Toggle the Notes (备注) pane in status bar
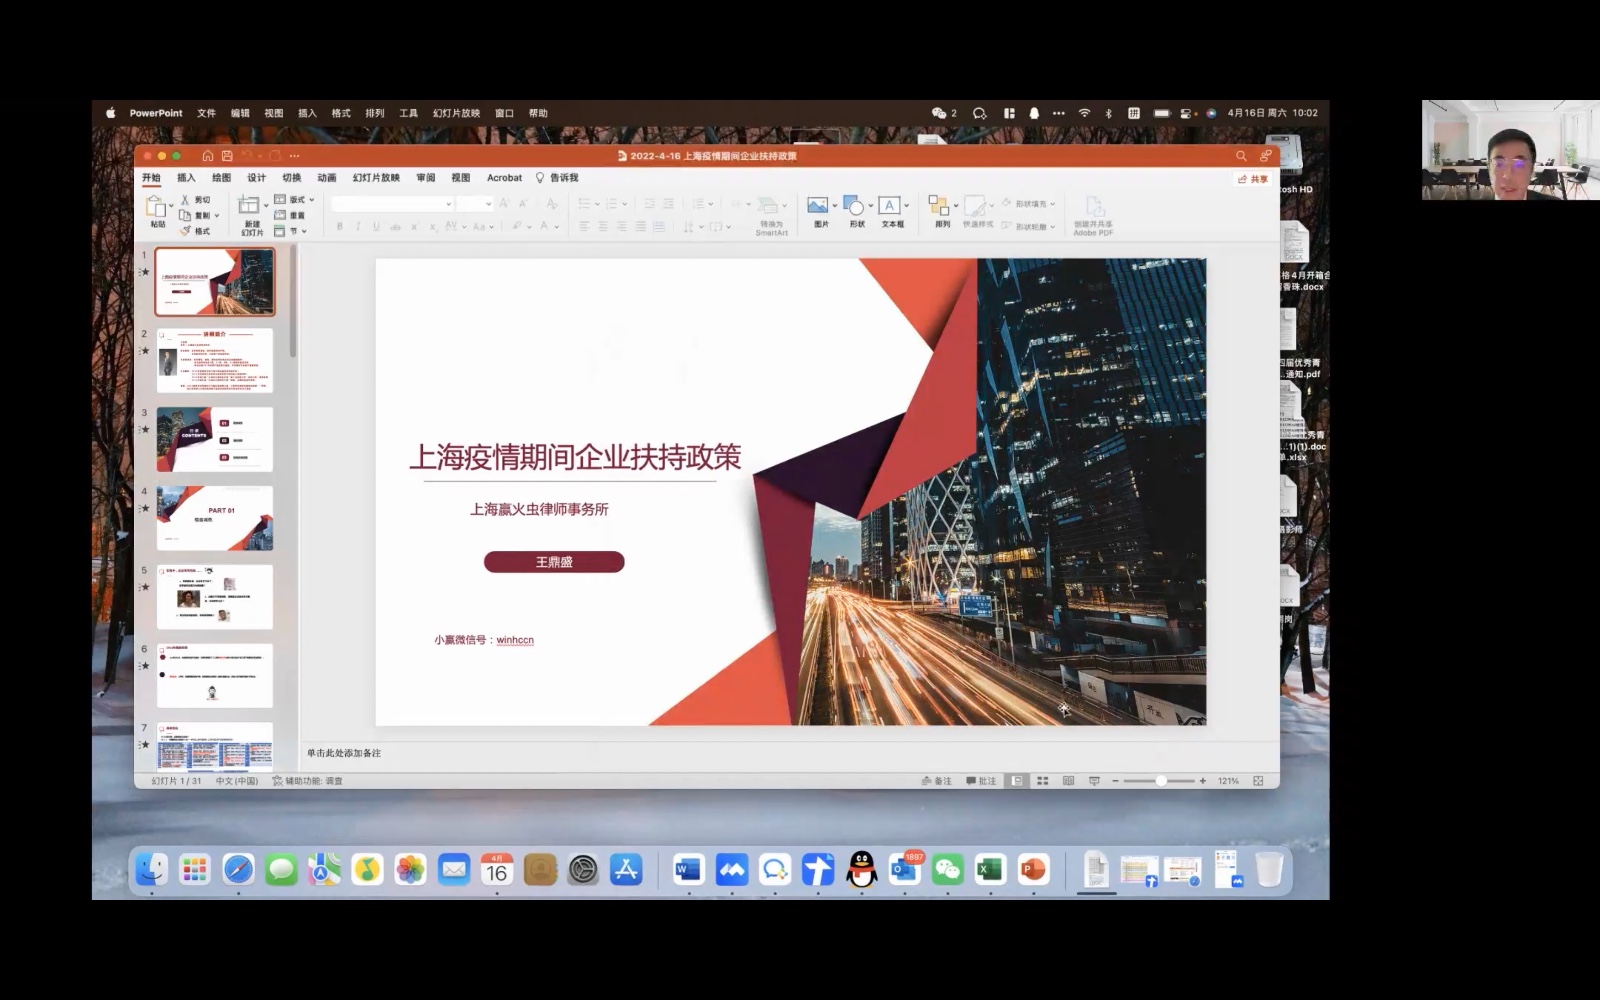 pos(936,781)
